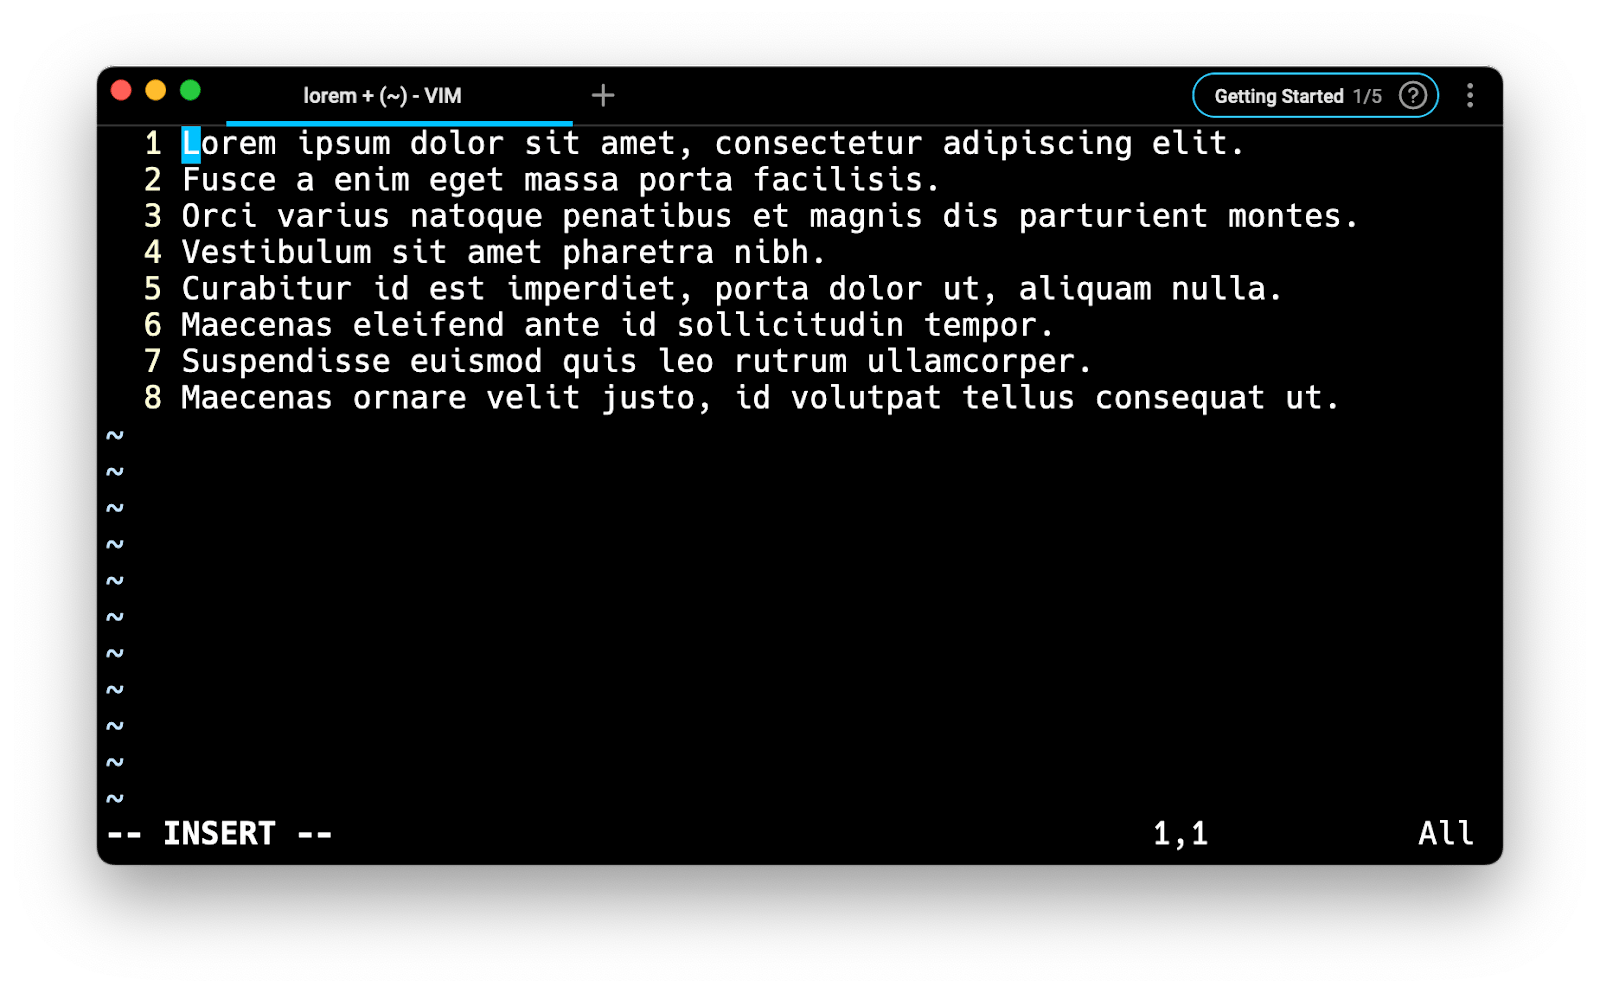Click the 1,1 cursor position indicator

1180,833
